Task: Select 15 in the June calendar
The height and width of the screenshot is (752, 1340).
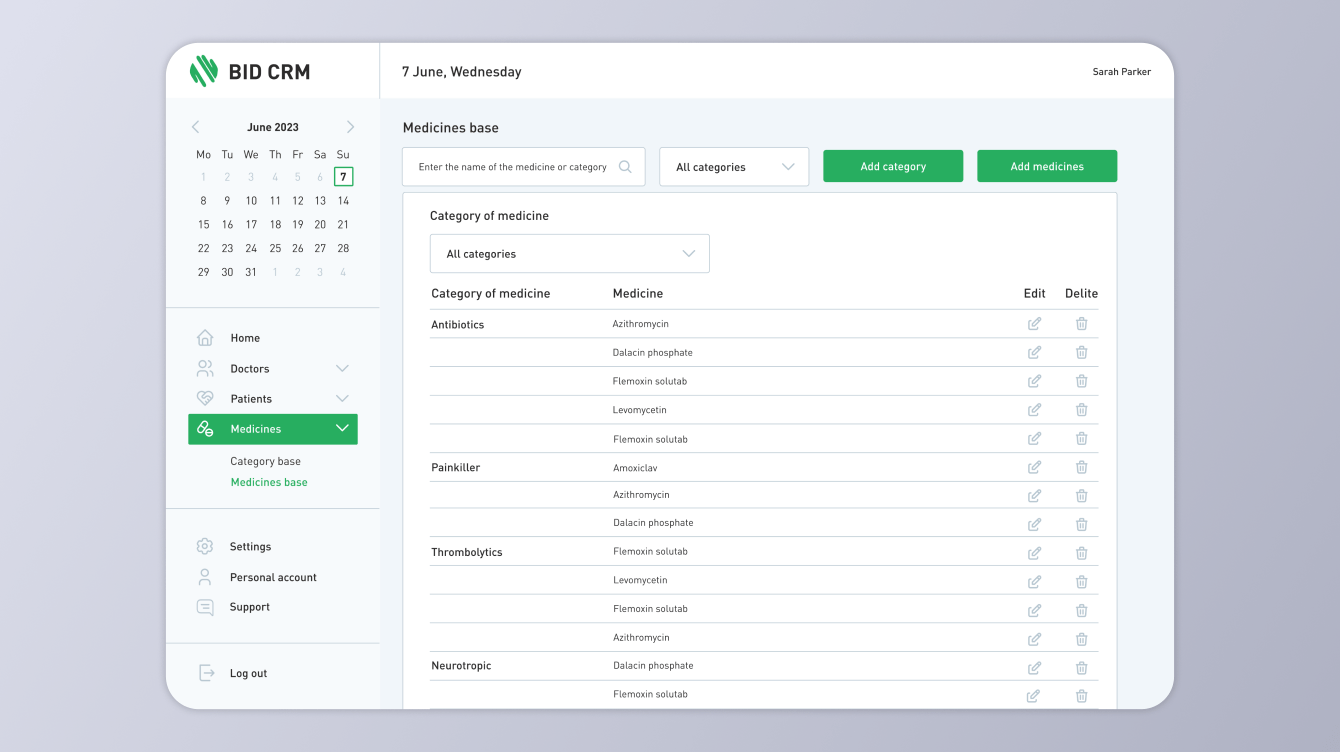Action: point(204,225)
